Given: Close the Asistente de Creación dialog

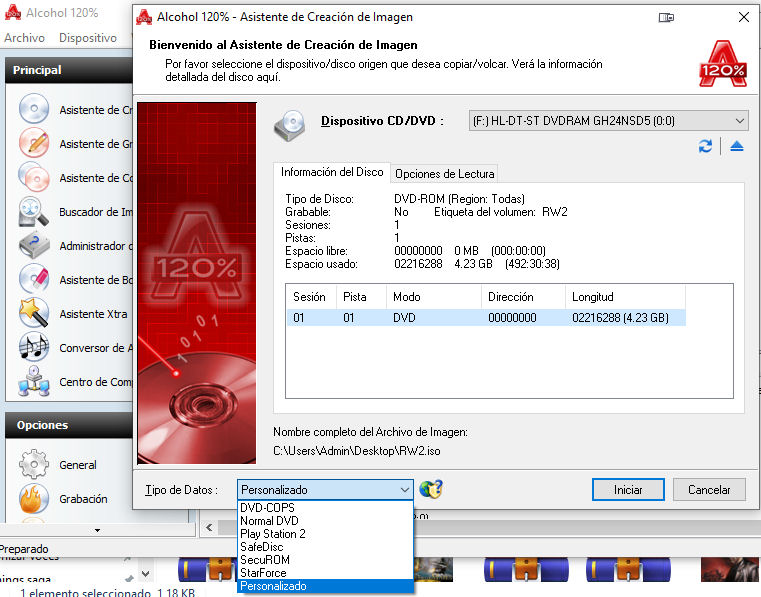Looking at the screenshot, I should coord(743,17).
